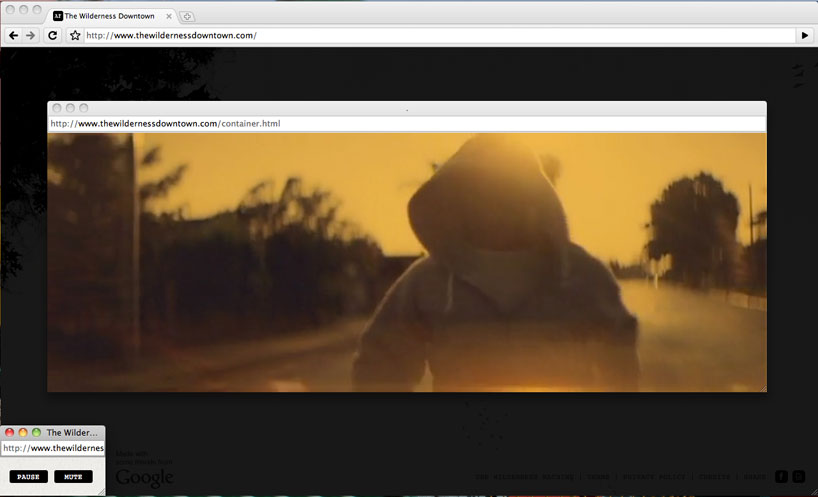Image resolution: width=818 pixels, height=497 pixels.
Task: Close The Wilderness Downtown tab
Action: 167,16
